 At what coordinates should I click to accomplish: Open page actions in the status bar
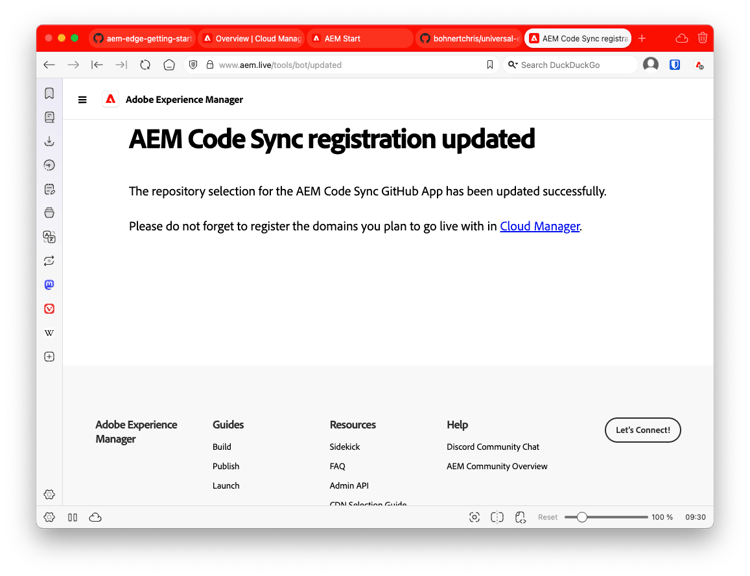520,517
